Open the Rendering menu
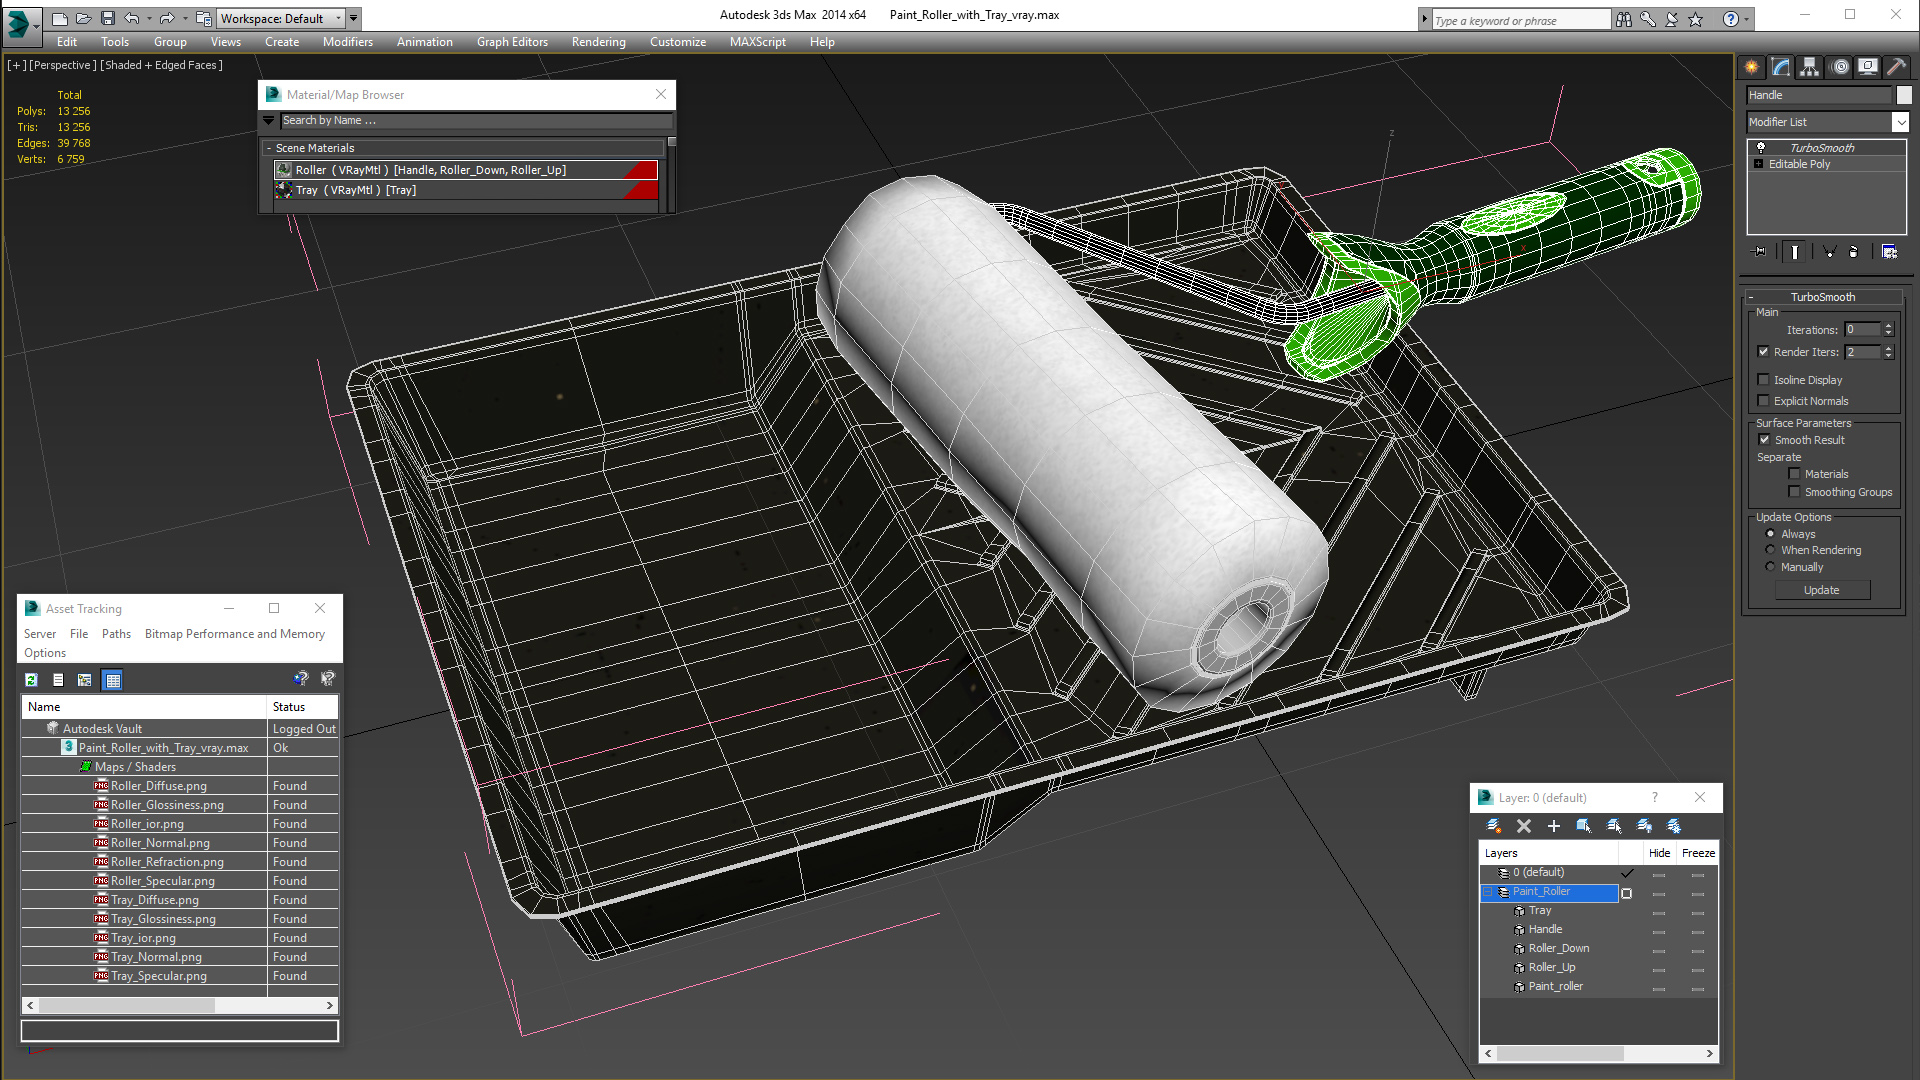 pyautogui.click(x=598, y=42)
